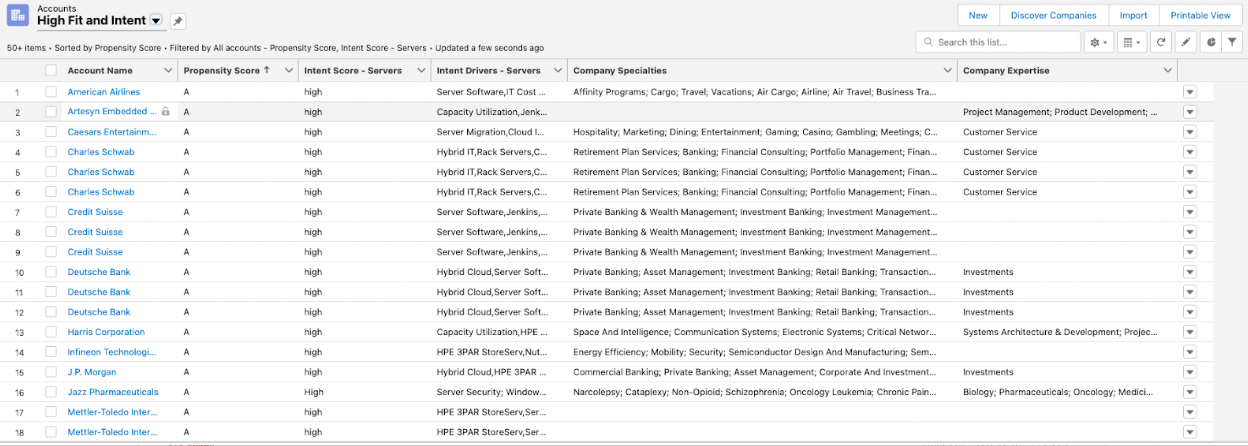Click sort arrow on Propensity Score header
The height and width of the screenshot is (446, 1248).
(x=267, y=71)
